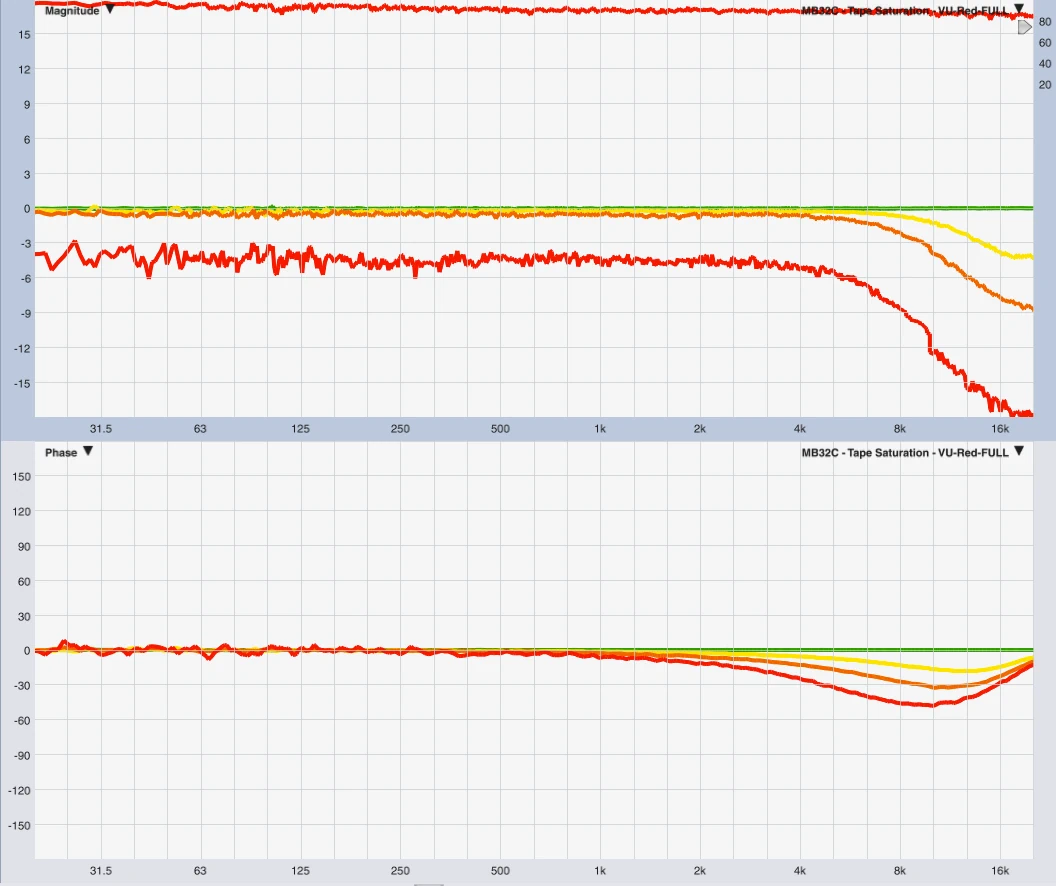Click the 80 mark on coherence scale
Screen dimensions: 1056x886
click(x=1045, y=21)
